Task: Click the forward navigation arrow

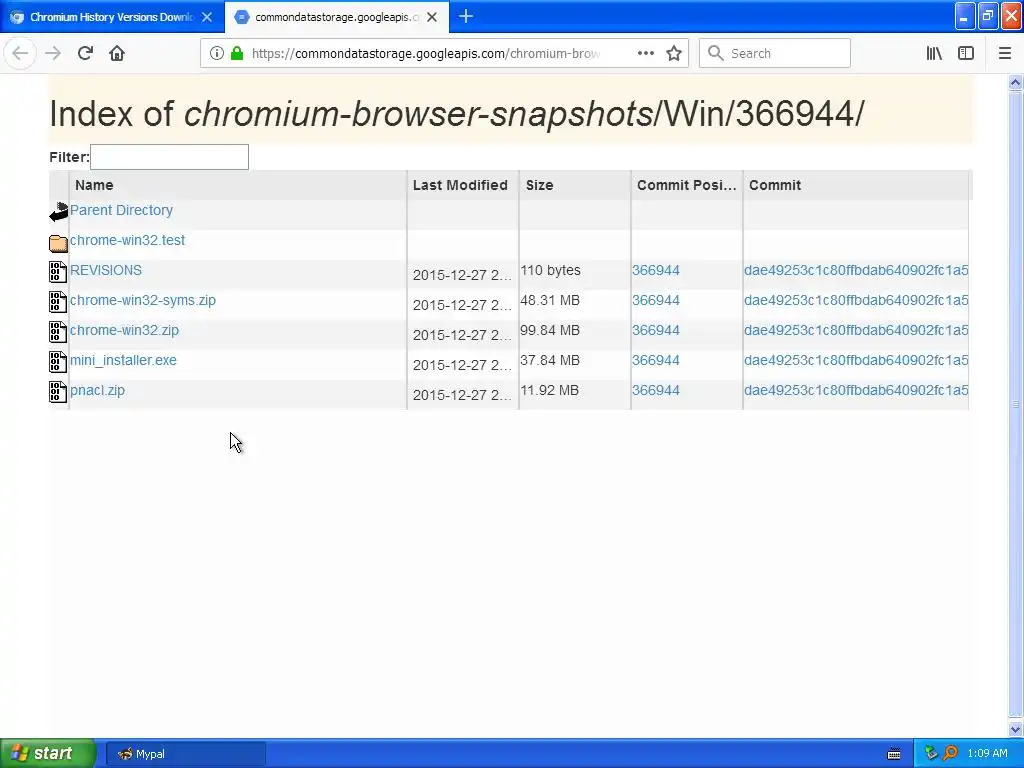Action: point(53,54)
